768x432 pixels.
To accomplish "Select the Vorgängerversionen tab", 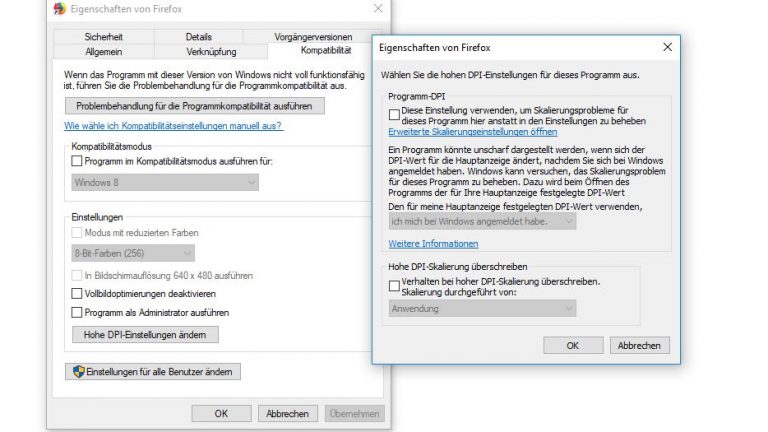I will click(x=312, y=37).
